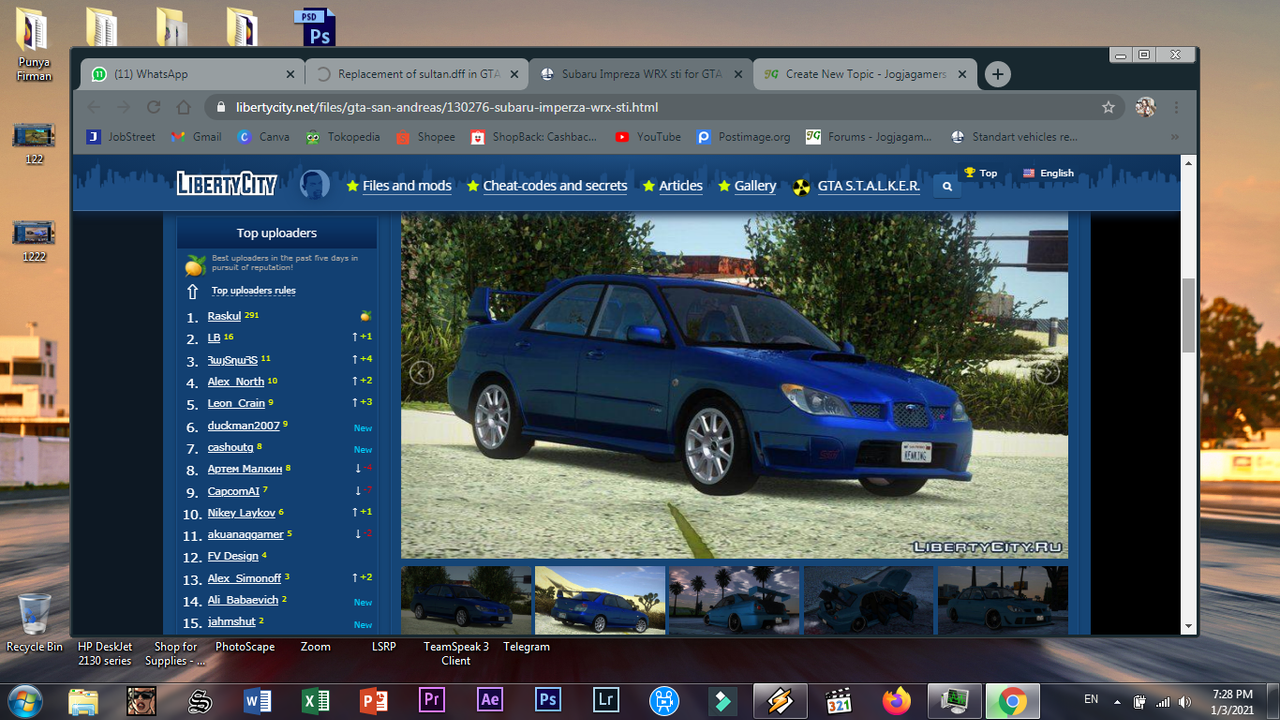
Task: Launch PowerPoint from the taskbar
Action: click(374, 701)
